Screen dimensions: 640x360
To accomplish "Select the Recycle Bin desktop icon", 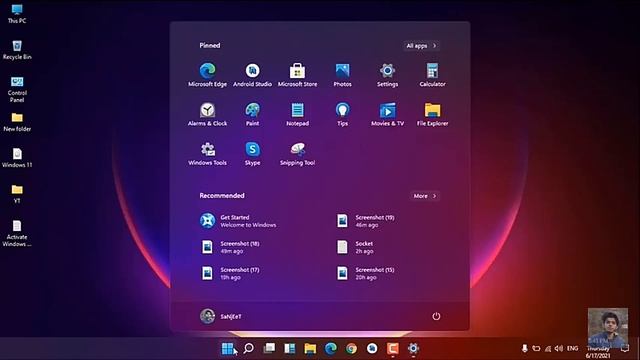I will point(17,50).
